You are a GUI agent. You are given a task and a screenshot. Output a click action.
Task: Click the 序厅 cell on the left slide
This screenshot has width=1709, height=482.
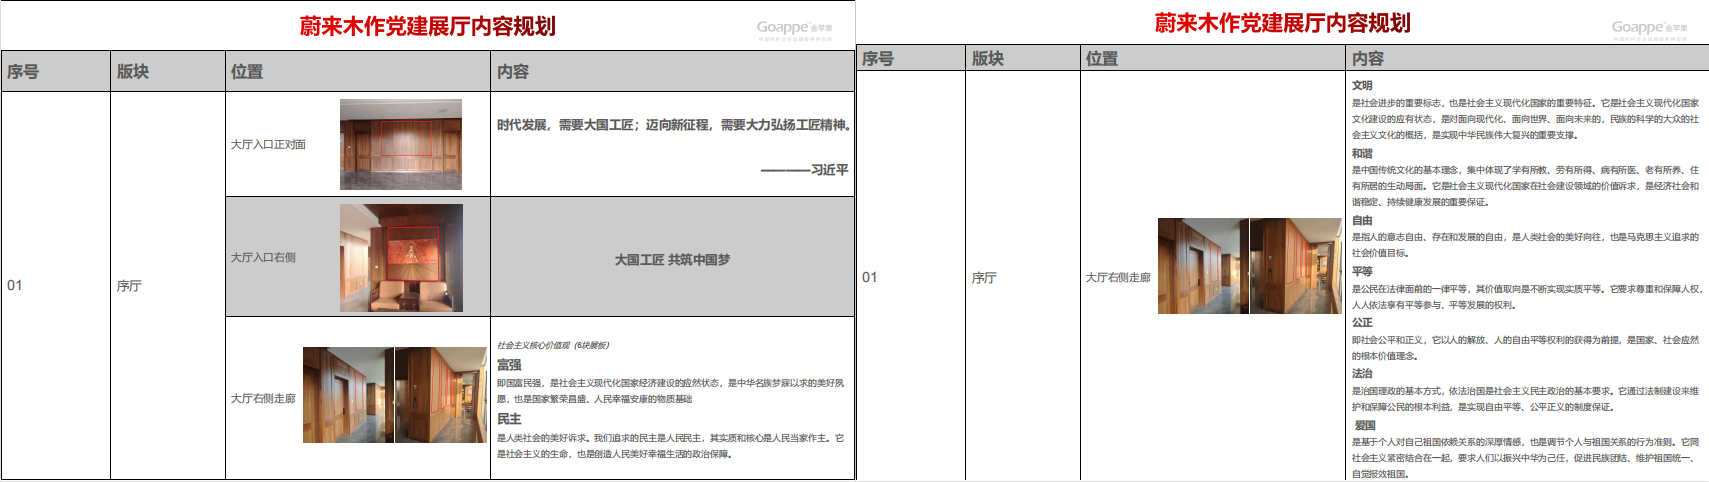coord(129,286)
